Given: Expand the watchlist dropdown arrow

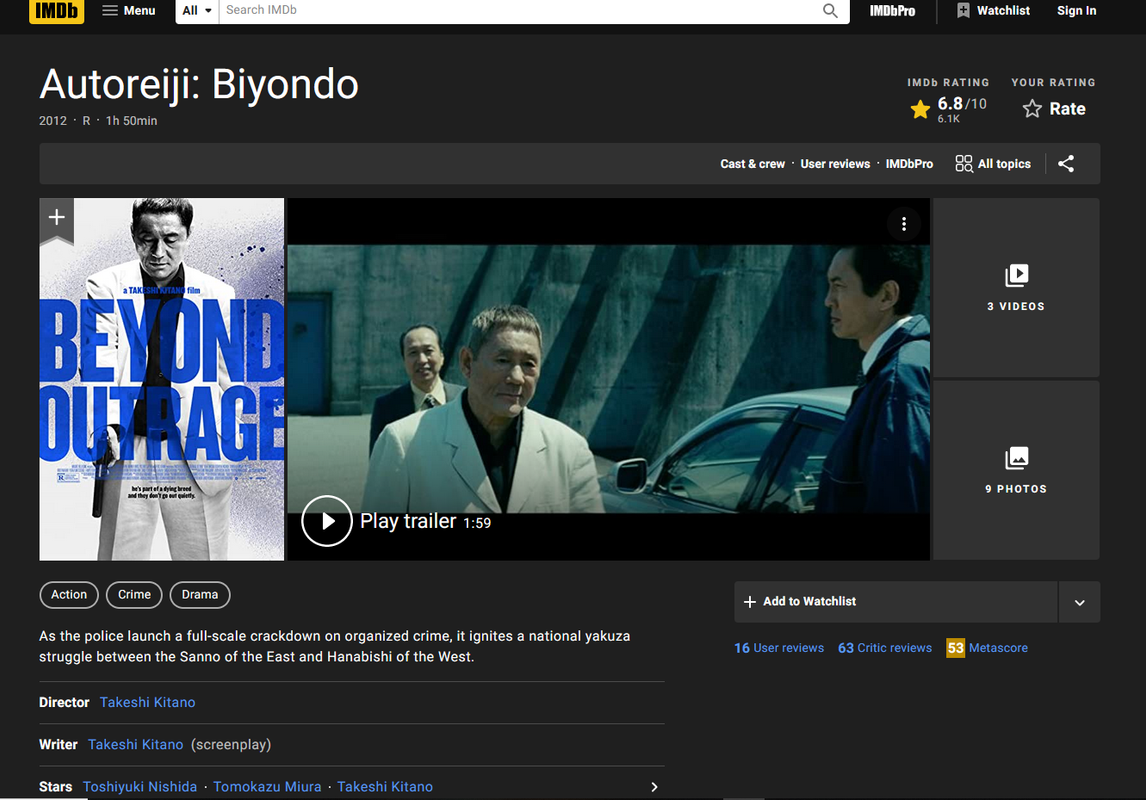Looking at the screenshot, I should pyautogui.click(x=1079, y=602).
